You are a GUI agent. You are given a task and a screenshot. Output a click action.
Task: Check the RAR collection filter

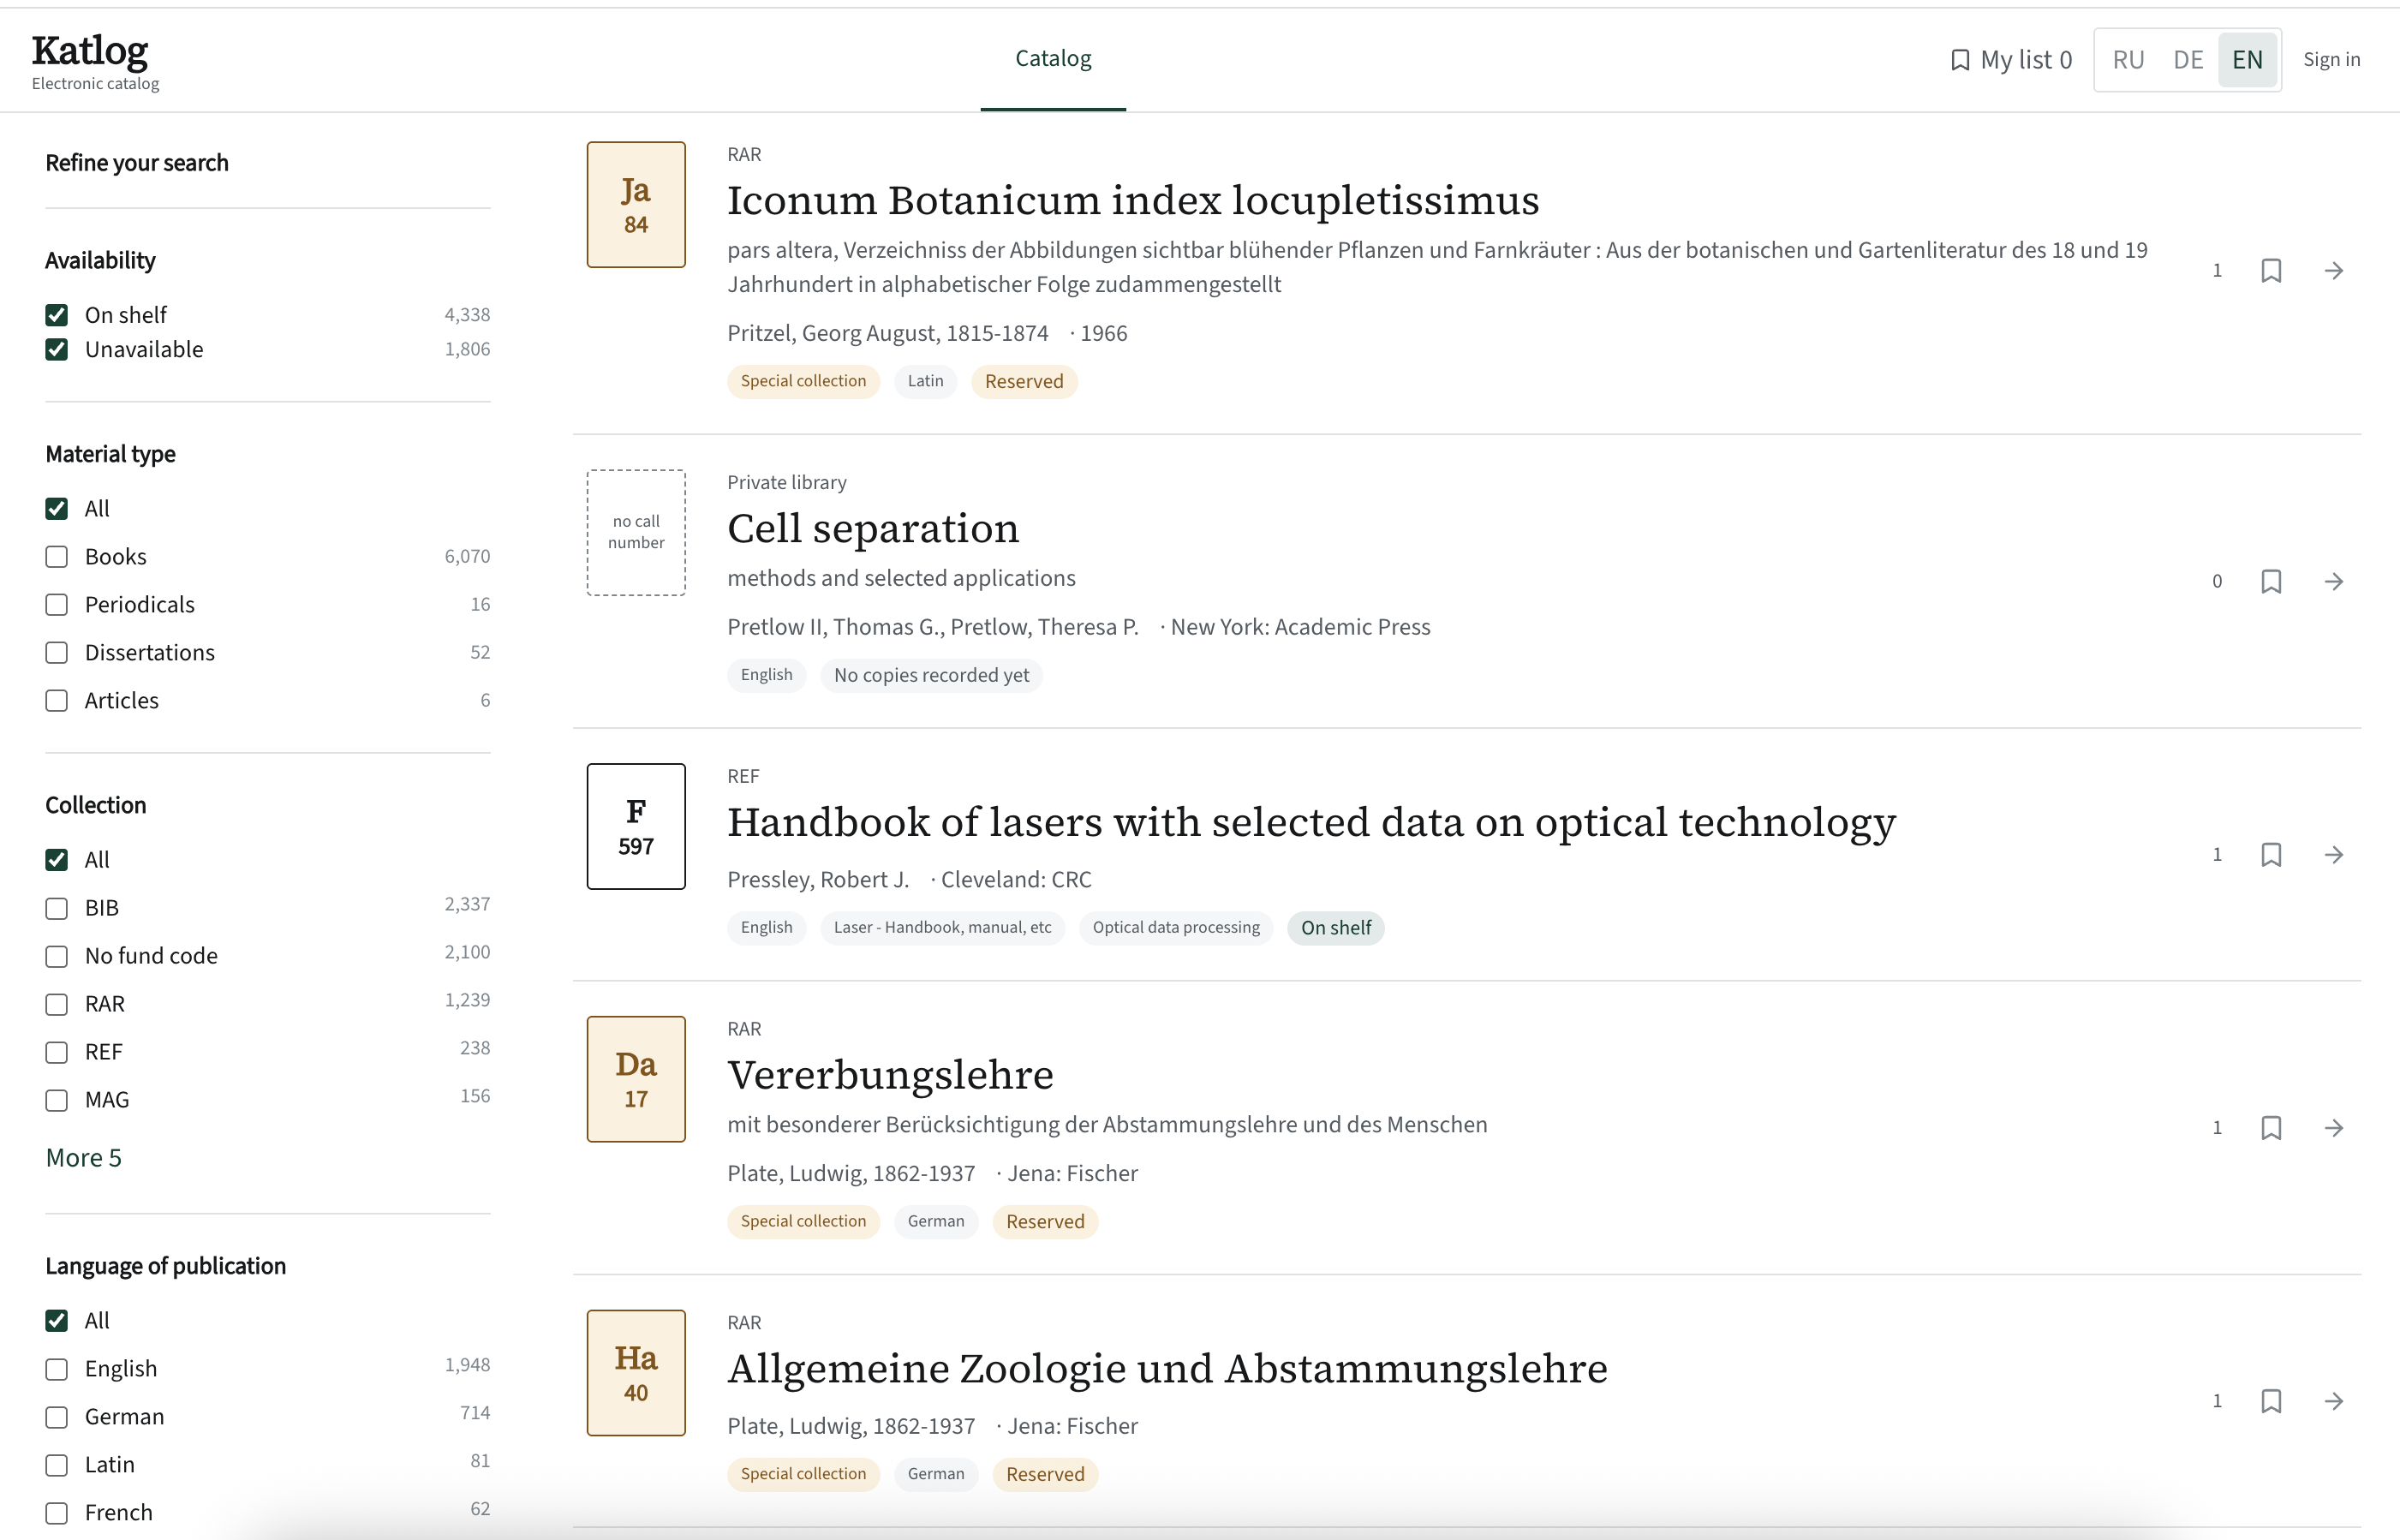(x=57, y=1004)
